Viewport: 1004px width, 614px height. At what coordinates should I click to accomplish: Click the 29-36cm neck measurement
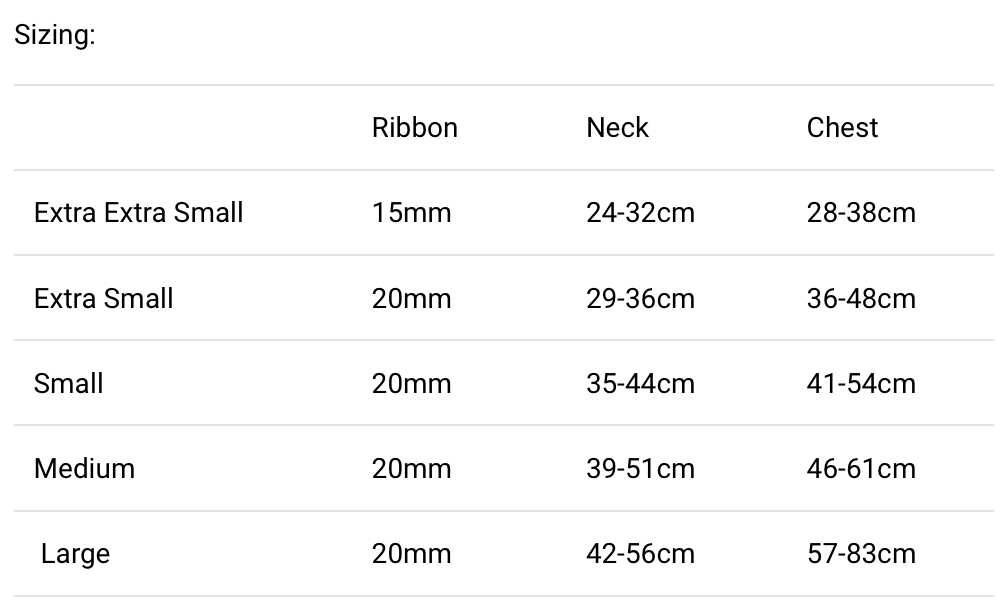point(640,299)
